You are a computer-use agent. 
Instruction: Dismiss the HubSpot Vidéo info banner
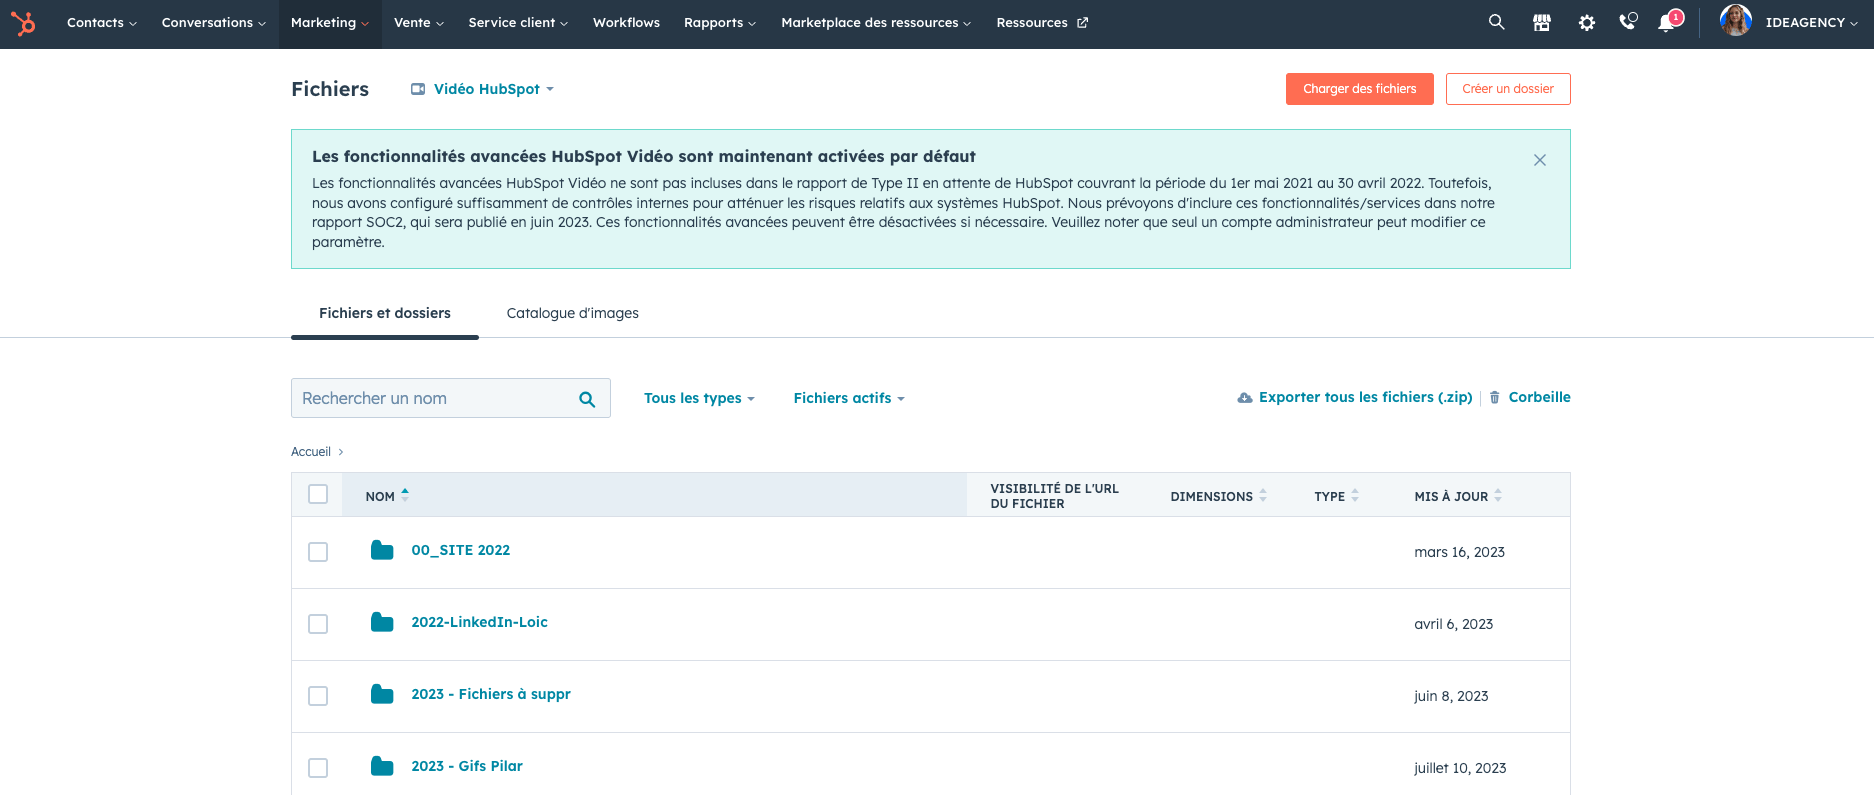[x=1539, y=160]
